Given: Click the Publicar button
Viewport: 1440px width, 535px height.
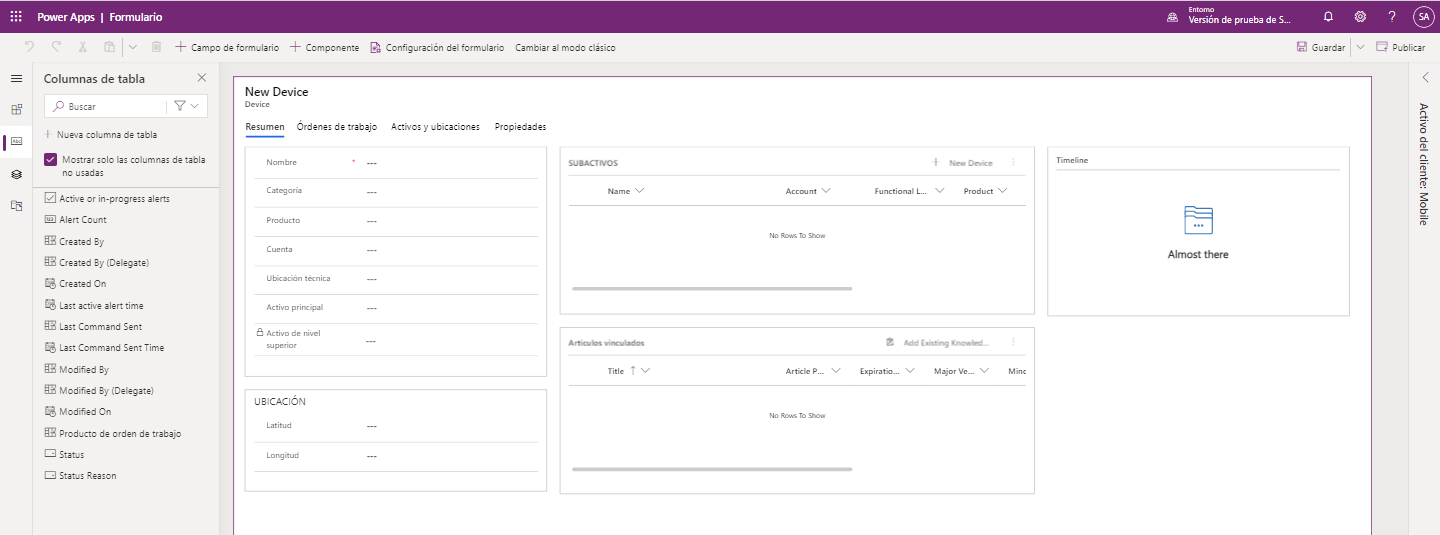Looking at the screenshot, I should coord(1400,47).
